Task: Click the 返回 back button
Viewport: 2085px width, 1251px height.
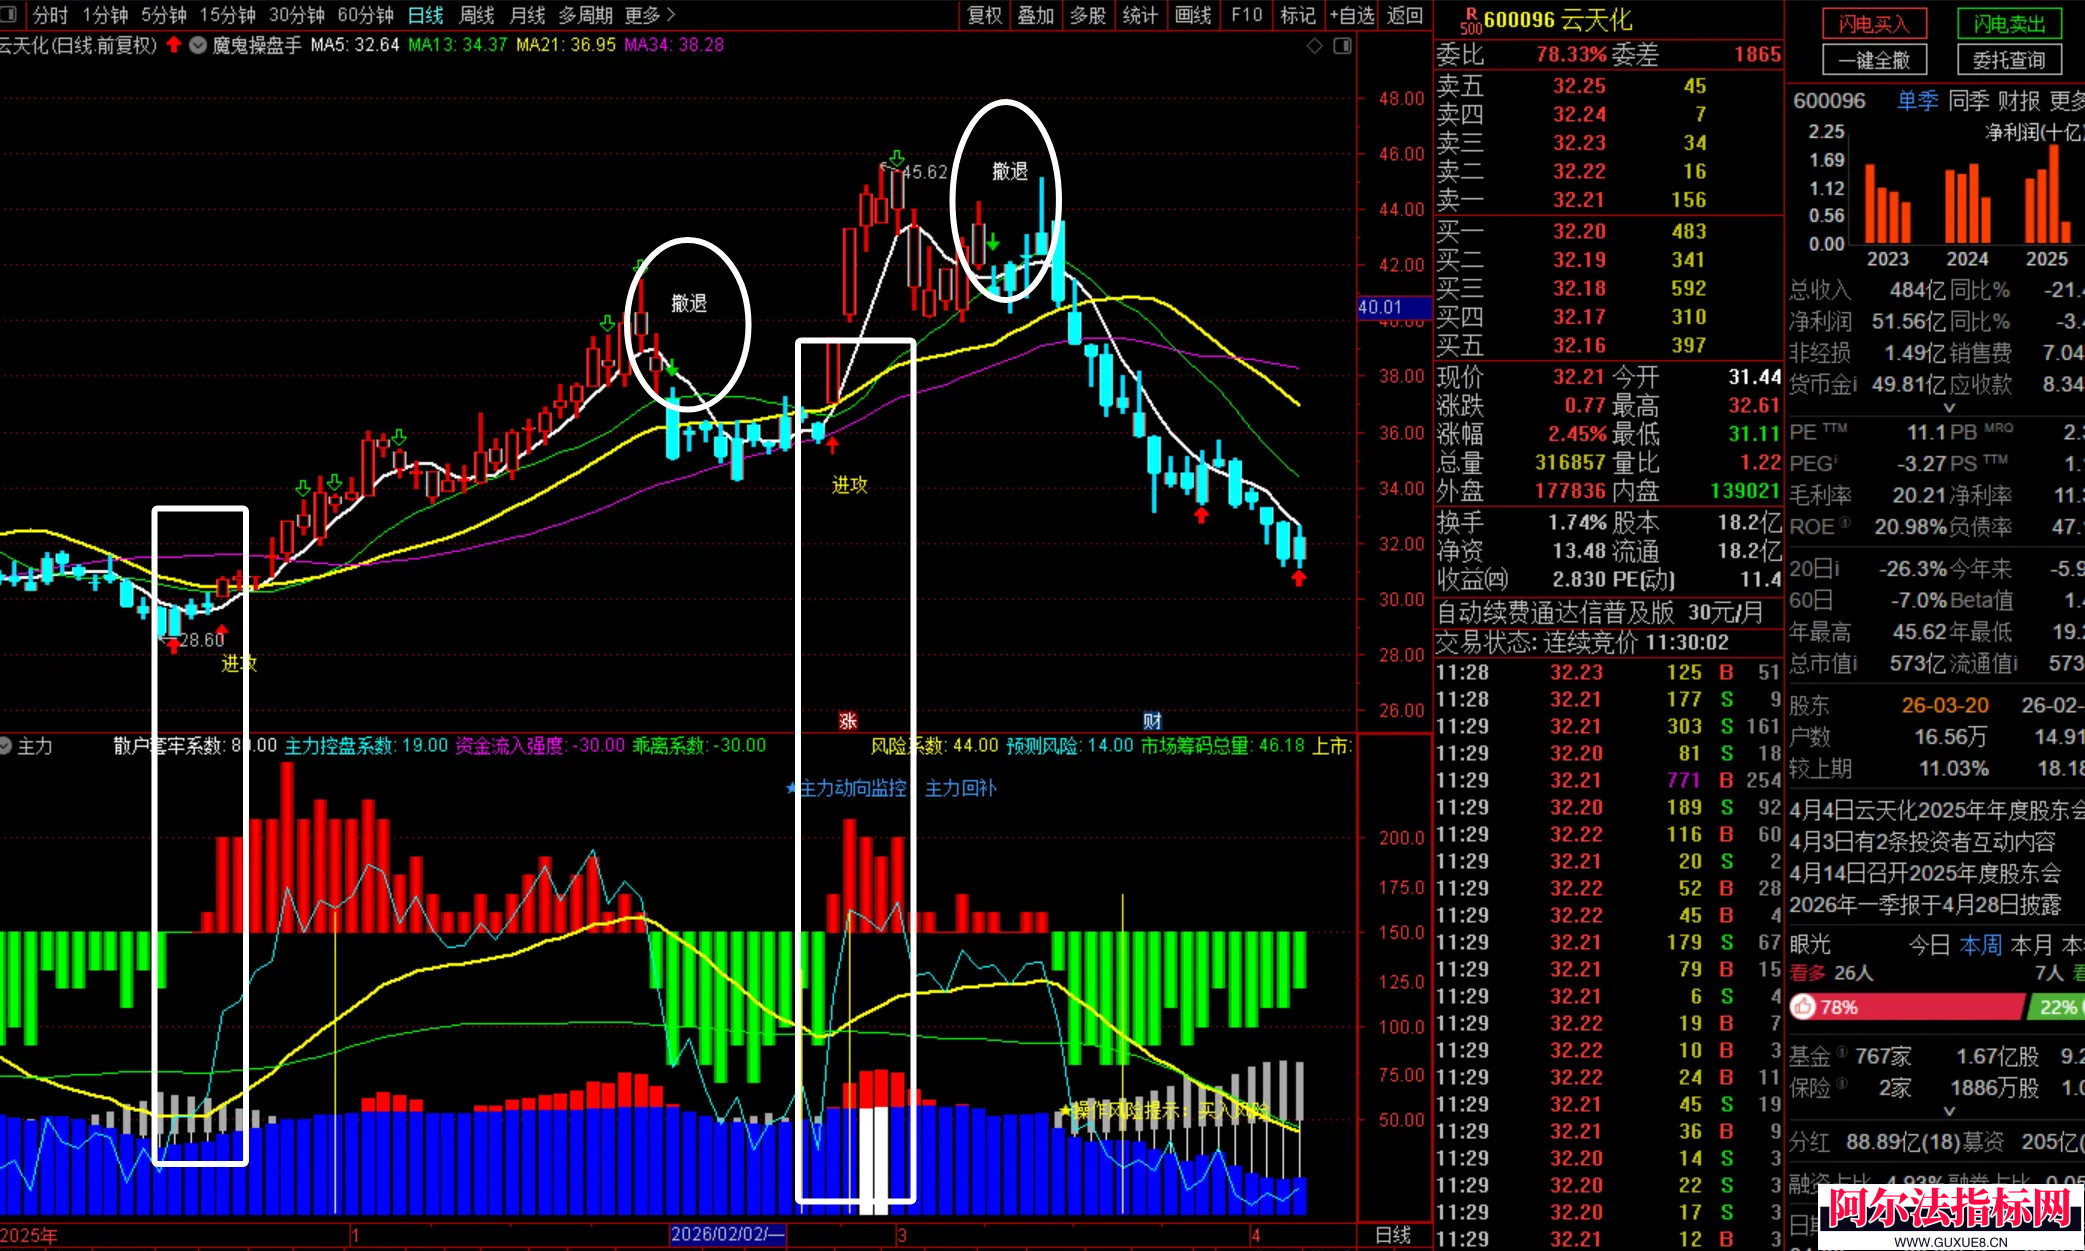Action: [1405, 15]
